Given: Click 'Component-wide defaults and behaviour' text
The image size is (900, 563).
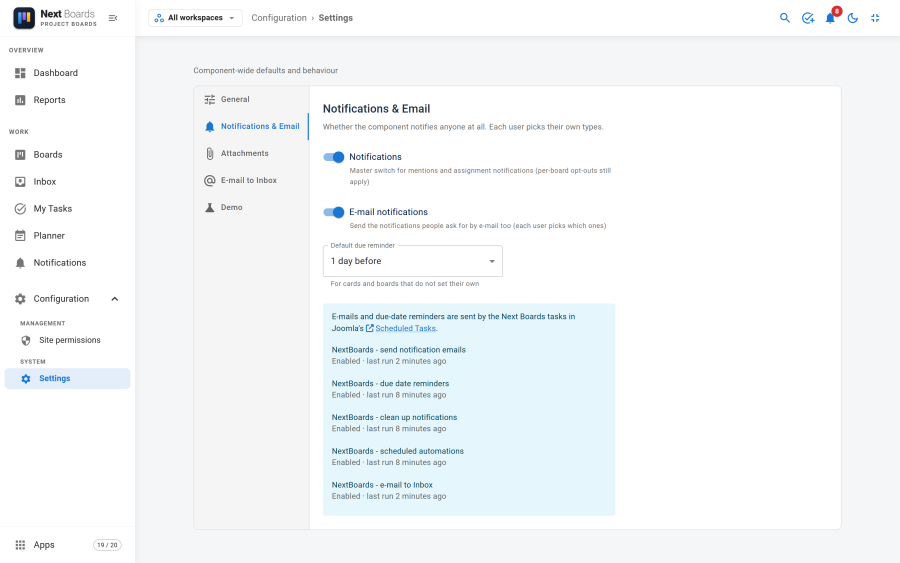Looking at the screenshot, I should pos(266,71).
